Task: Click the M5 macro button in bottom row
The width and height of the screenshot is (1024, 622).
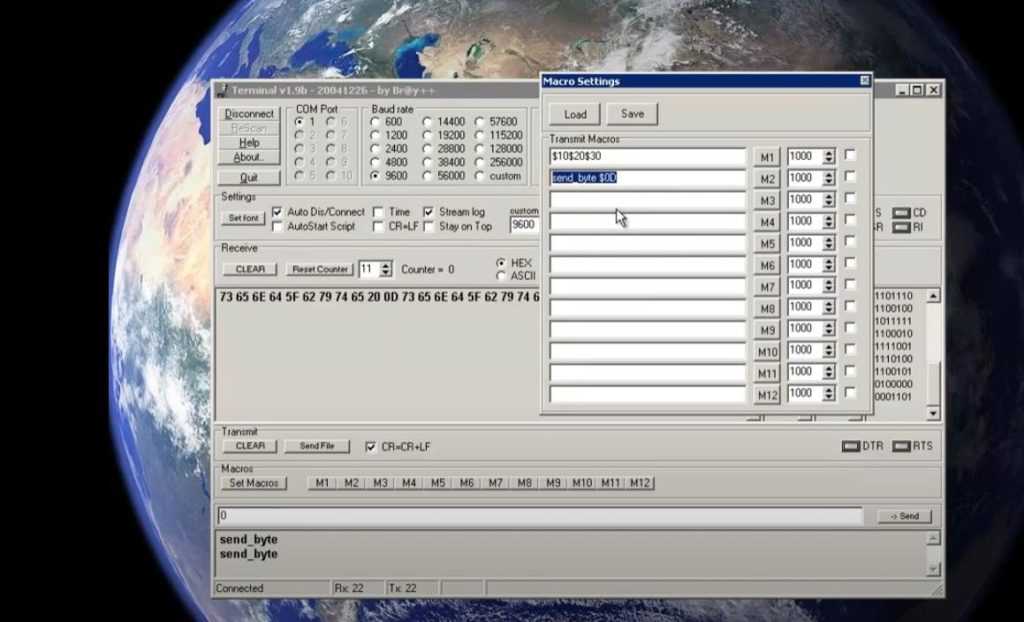Action: 438,483
